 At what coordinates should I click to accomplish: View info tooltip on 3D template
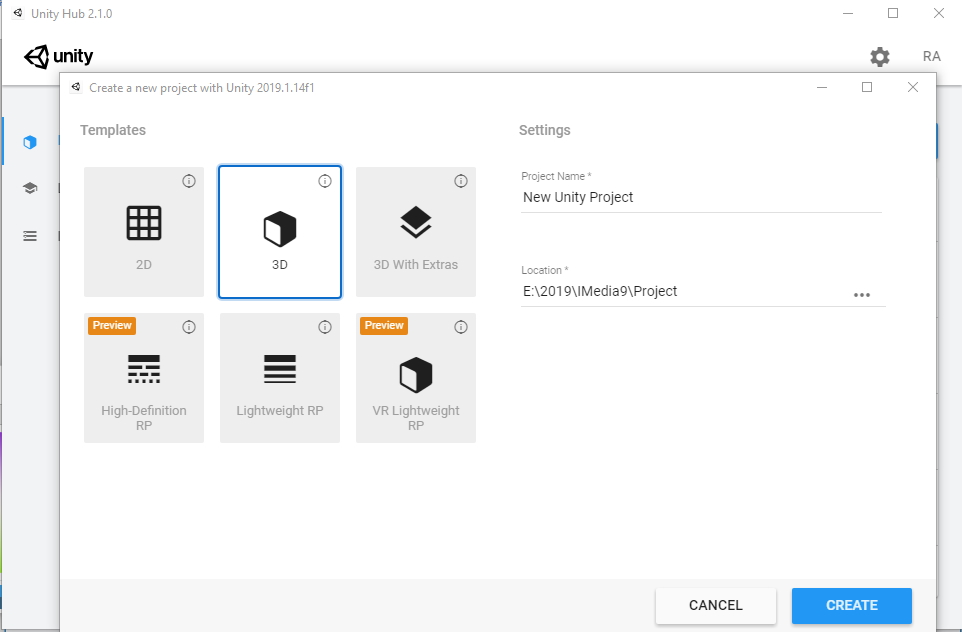[x=324, y=181]
